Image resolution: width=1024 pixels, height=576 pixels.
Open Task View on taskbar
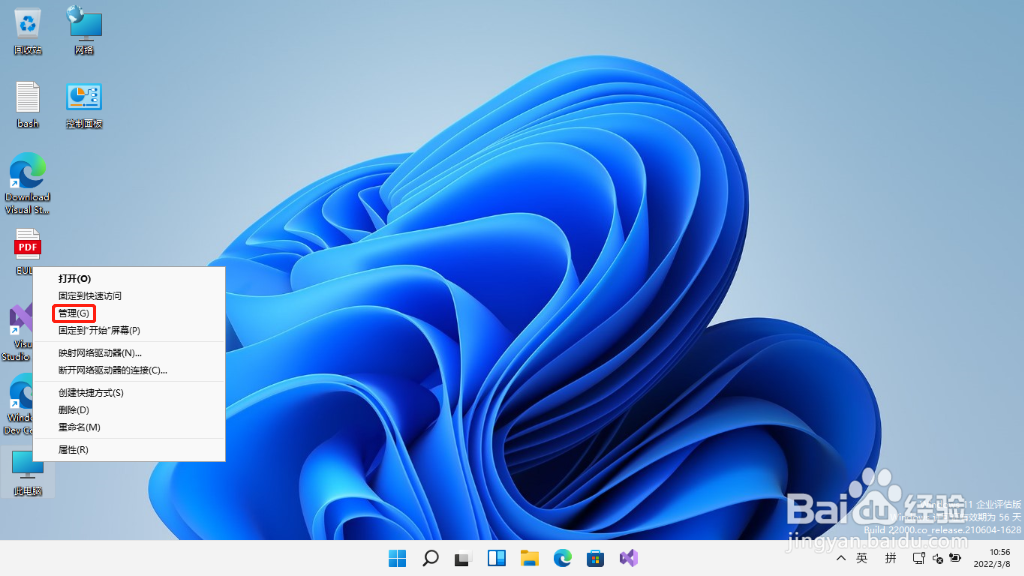(463, 558)
